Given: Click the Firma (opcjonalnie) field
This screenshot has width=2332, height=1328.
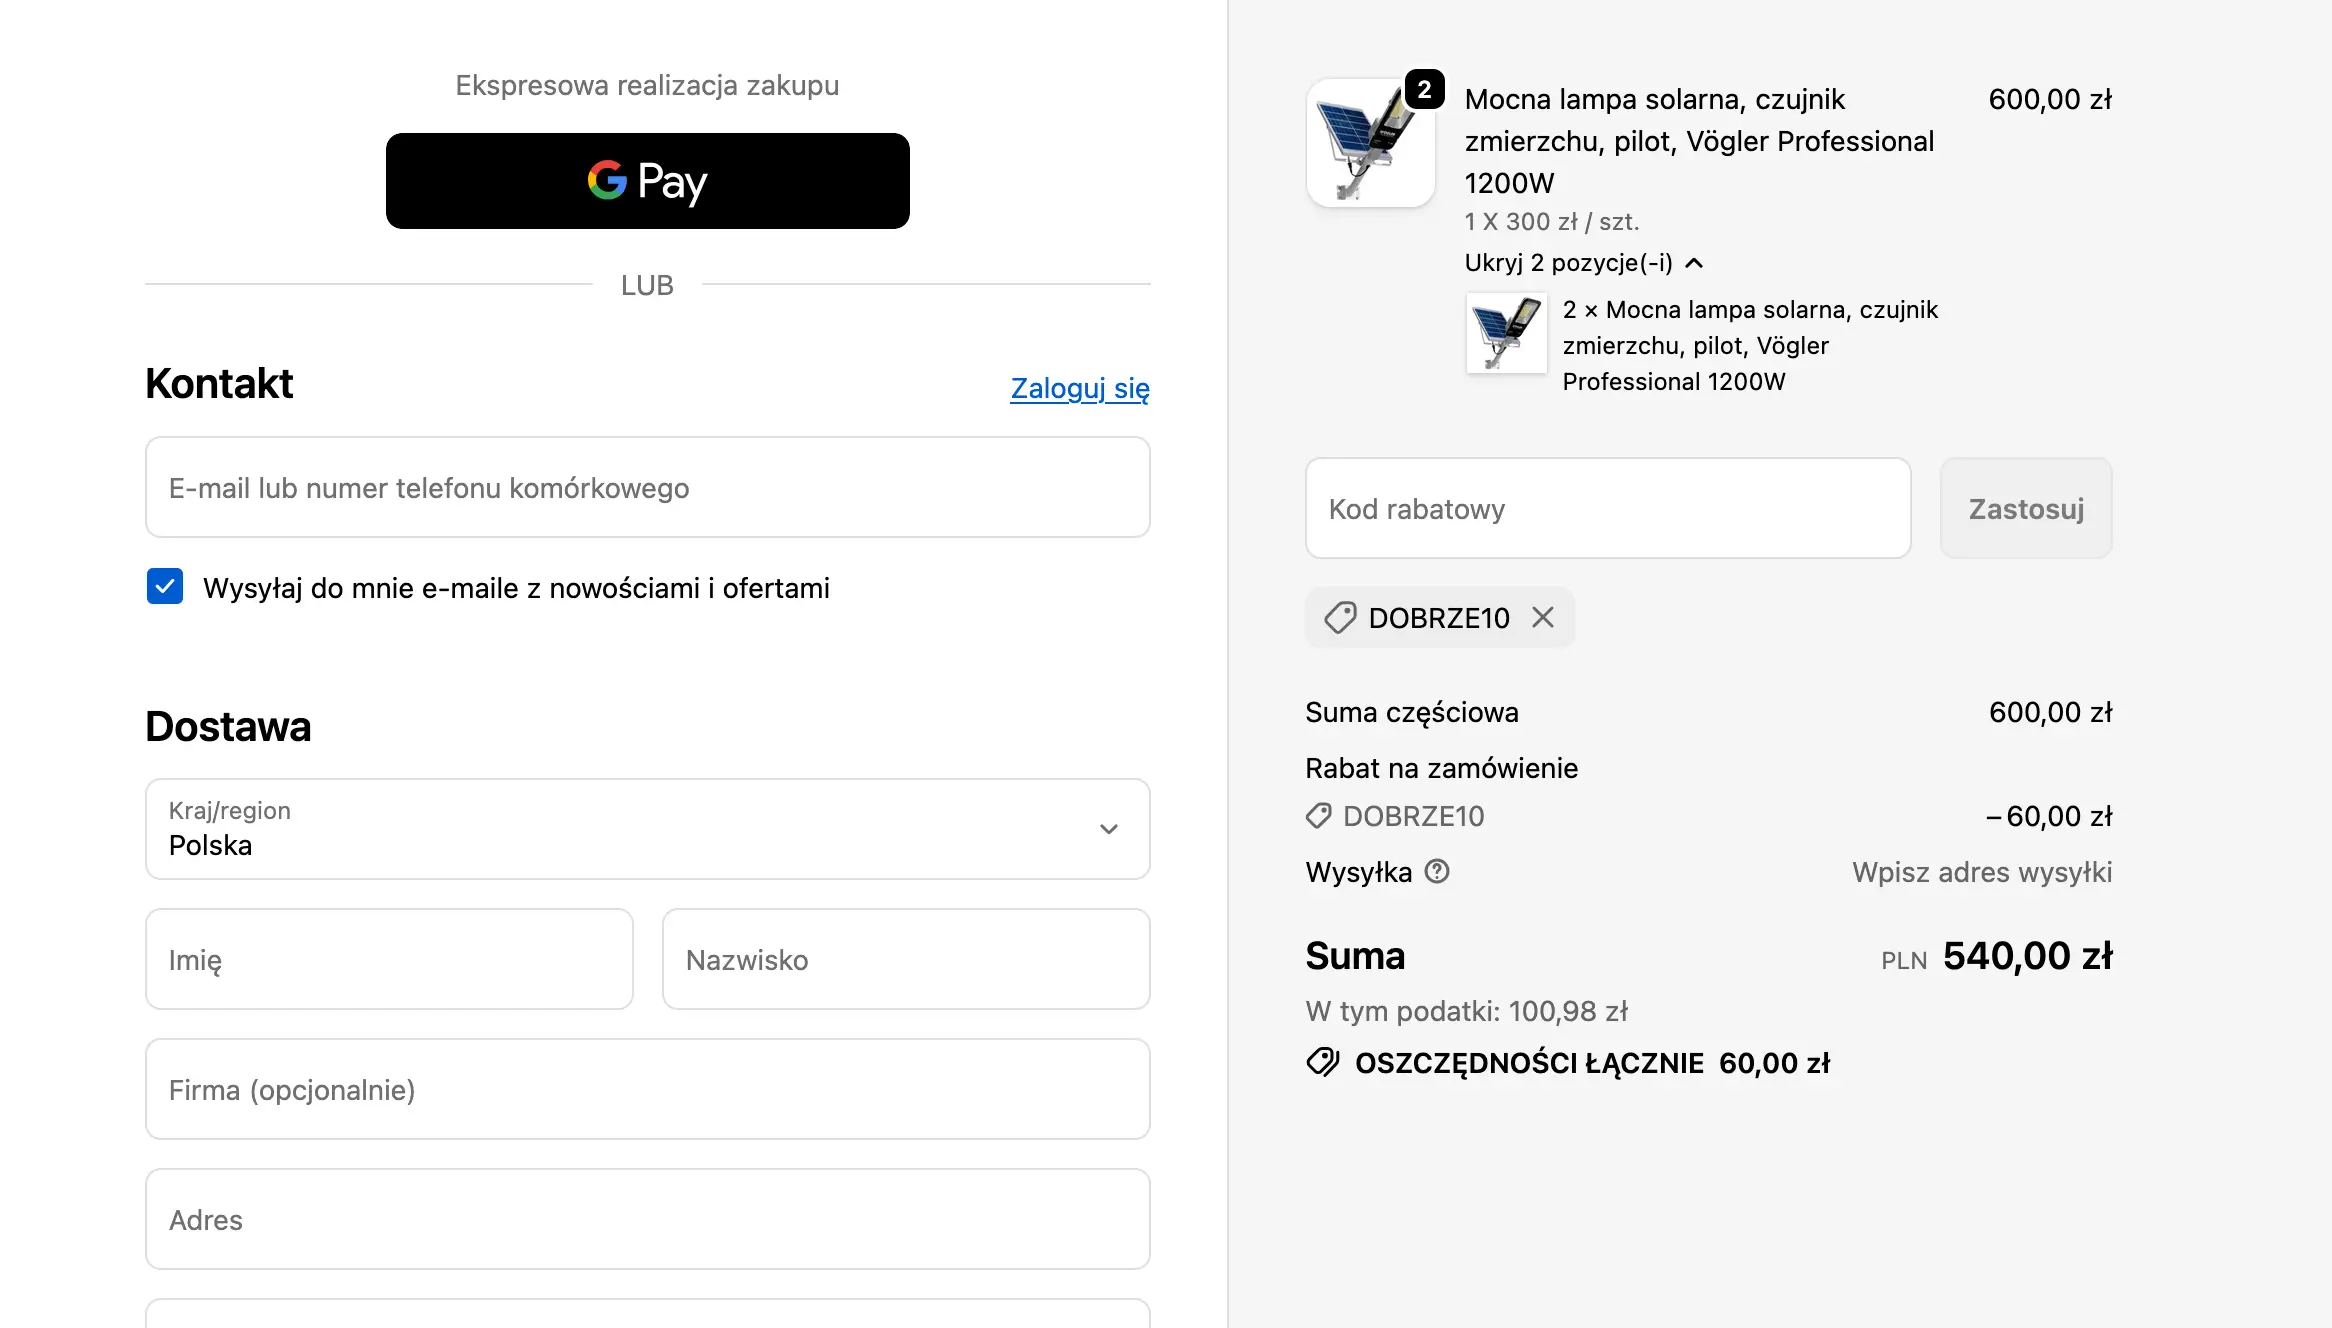Looking at the screenshot, I should coord(647,1090).
